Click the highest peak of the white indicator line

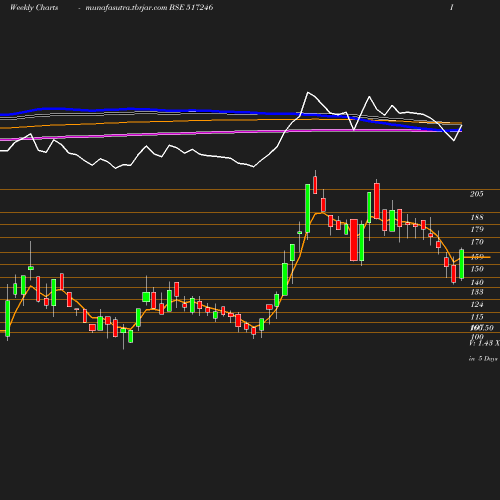point(308,92)
